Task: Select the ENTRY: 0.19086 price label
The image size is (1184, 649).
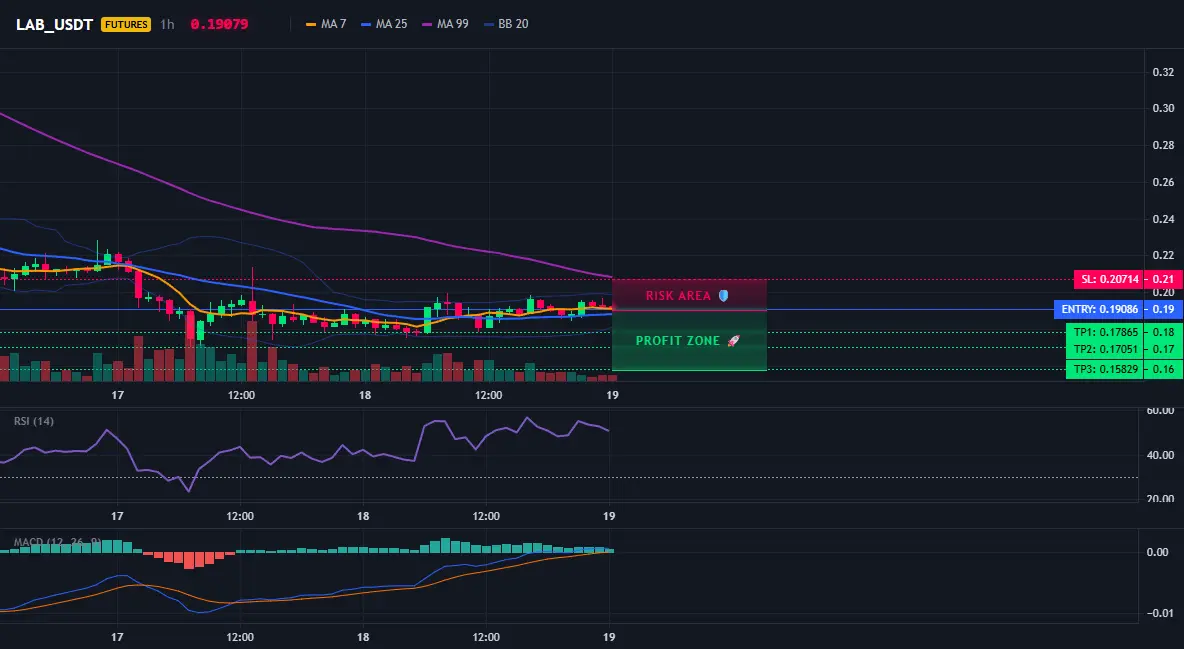Action: [x=1098, y=309]
